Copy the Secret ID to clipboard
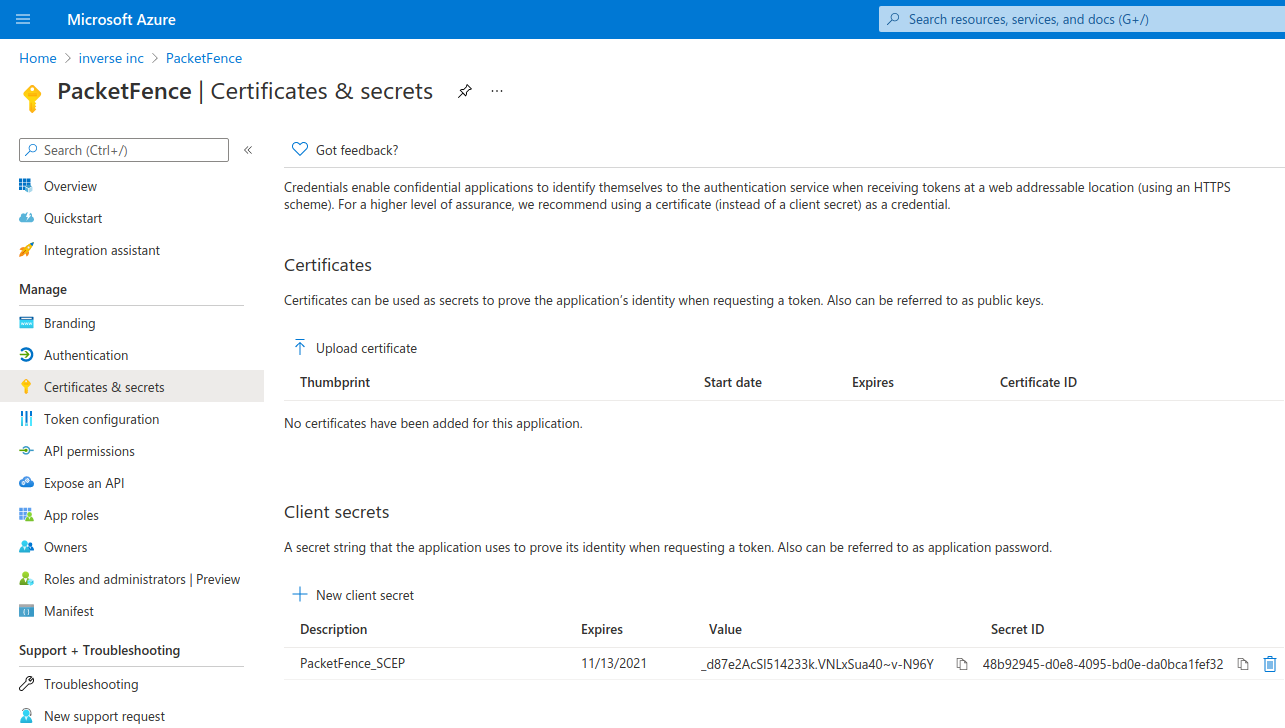This screenshot has width=1285, height=728. 1243,664
